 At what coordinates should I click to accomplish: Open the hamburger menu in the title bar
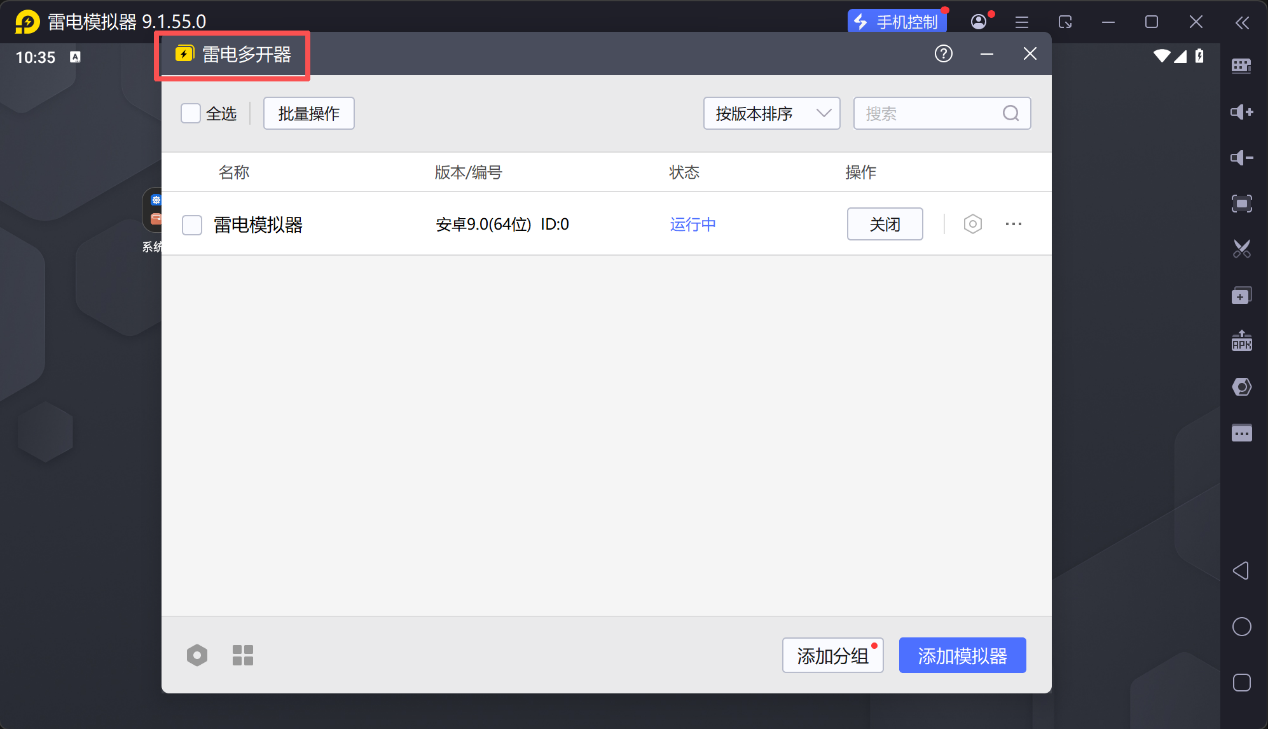coord(1021,22)
